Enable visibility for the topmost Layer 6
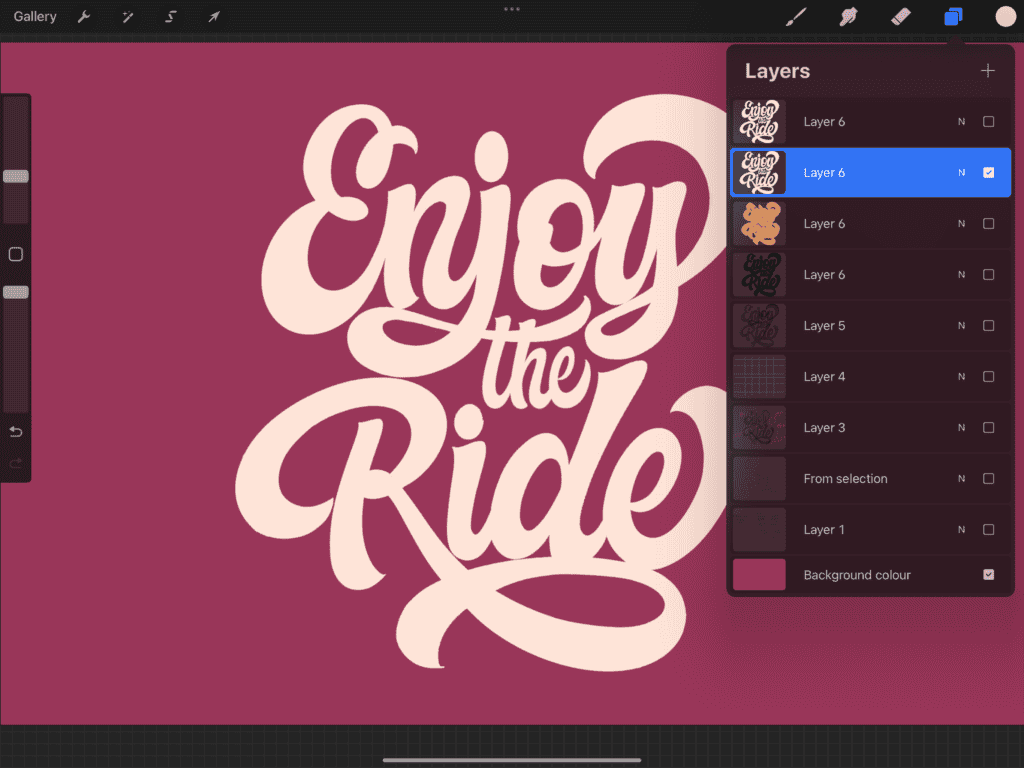This screenshot has width=1024, height=768. click(x=989, y=121)
